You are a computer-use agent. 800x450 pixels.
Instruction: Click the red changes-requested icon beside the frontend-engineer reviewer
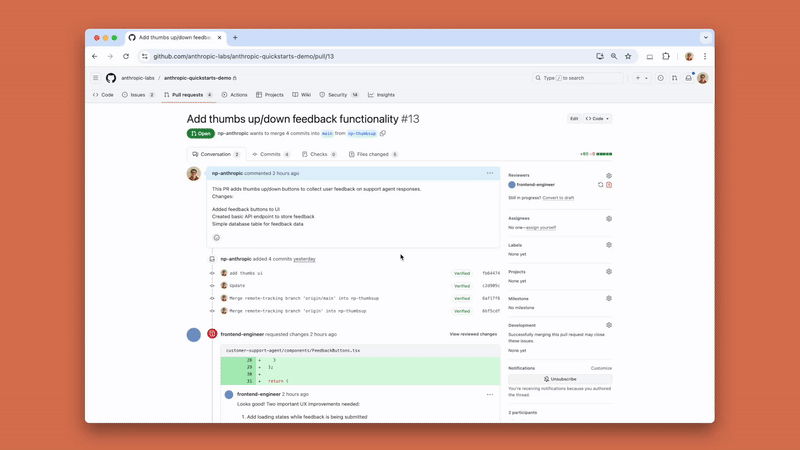609,185
